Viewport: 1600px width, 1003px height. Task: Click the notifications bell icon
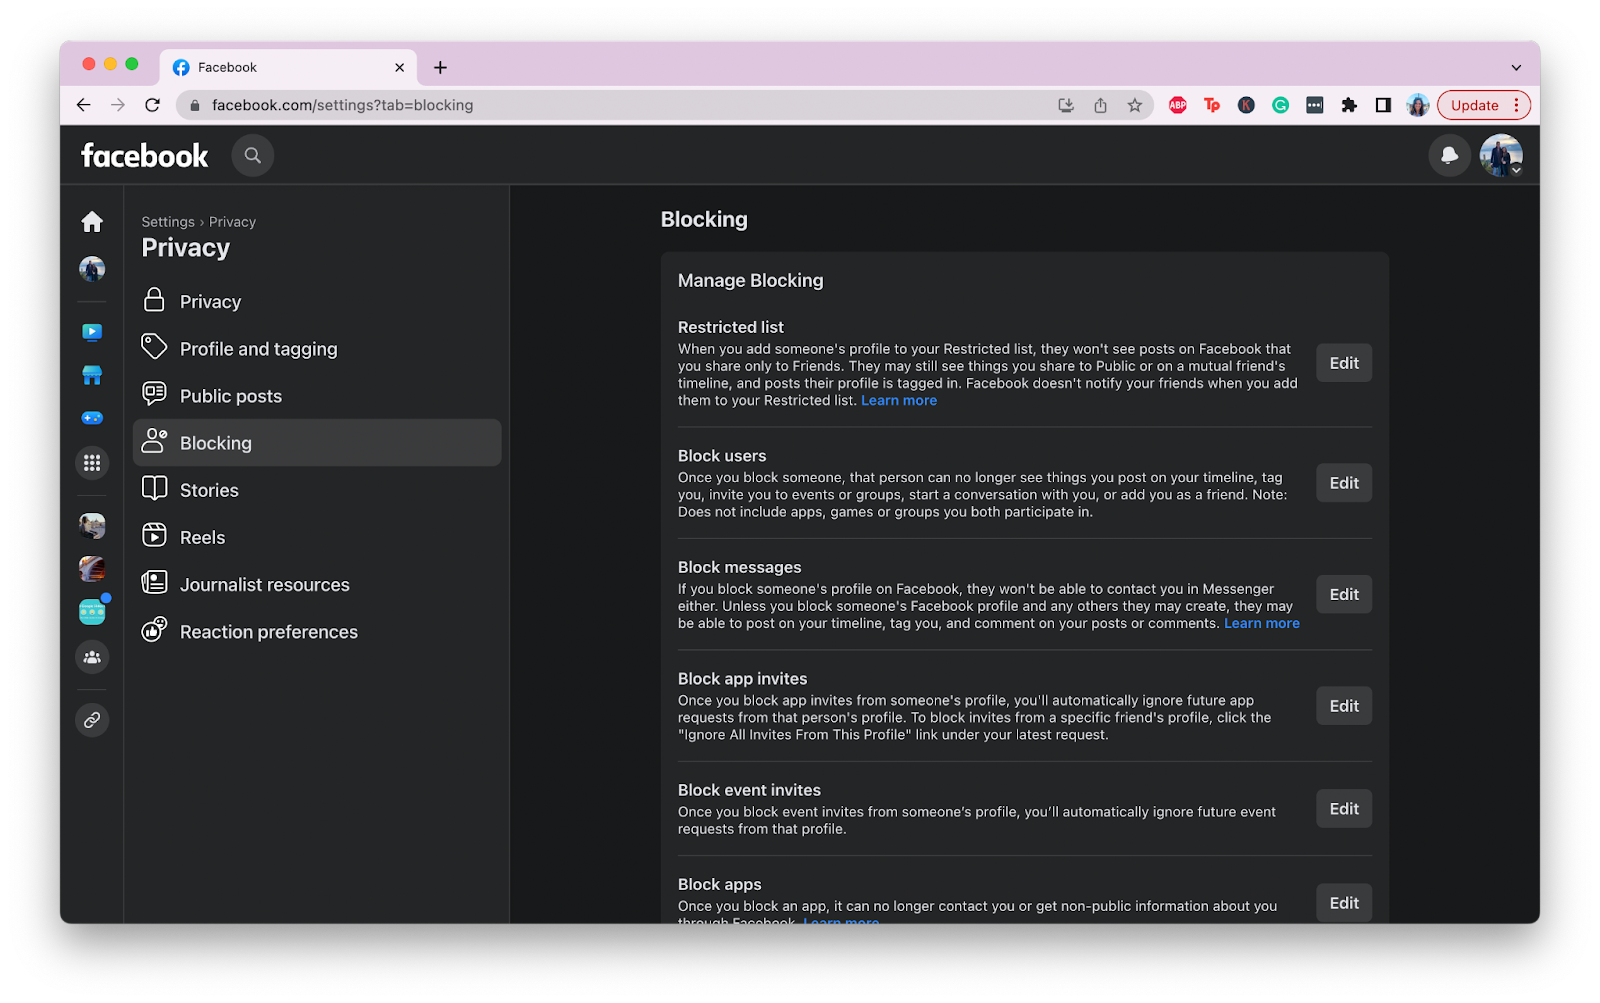tap(1449, 156)
